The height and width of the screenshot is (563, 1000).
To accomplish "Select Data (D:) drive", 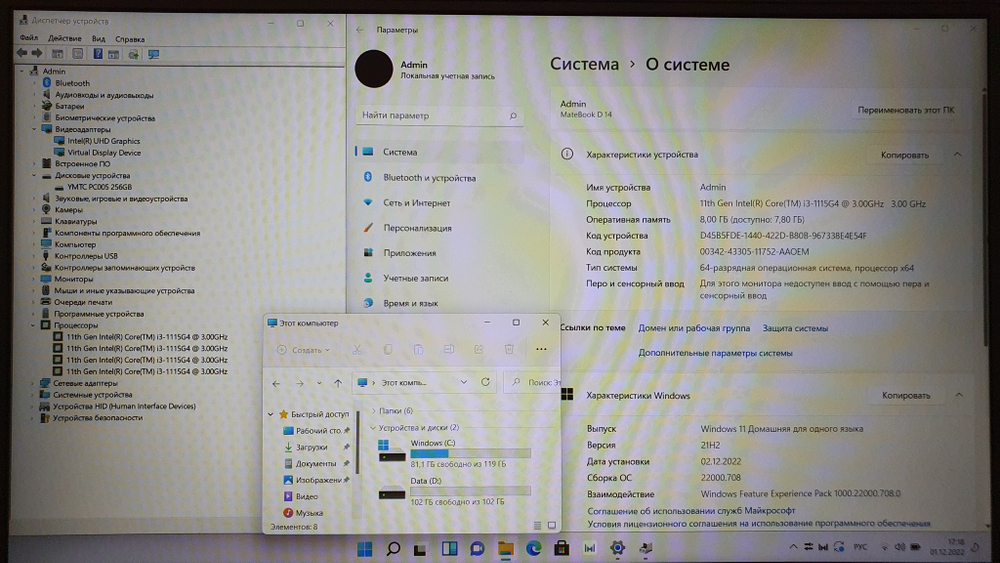I will point(455,491).
